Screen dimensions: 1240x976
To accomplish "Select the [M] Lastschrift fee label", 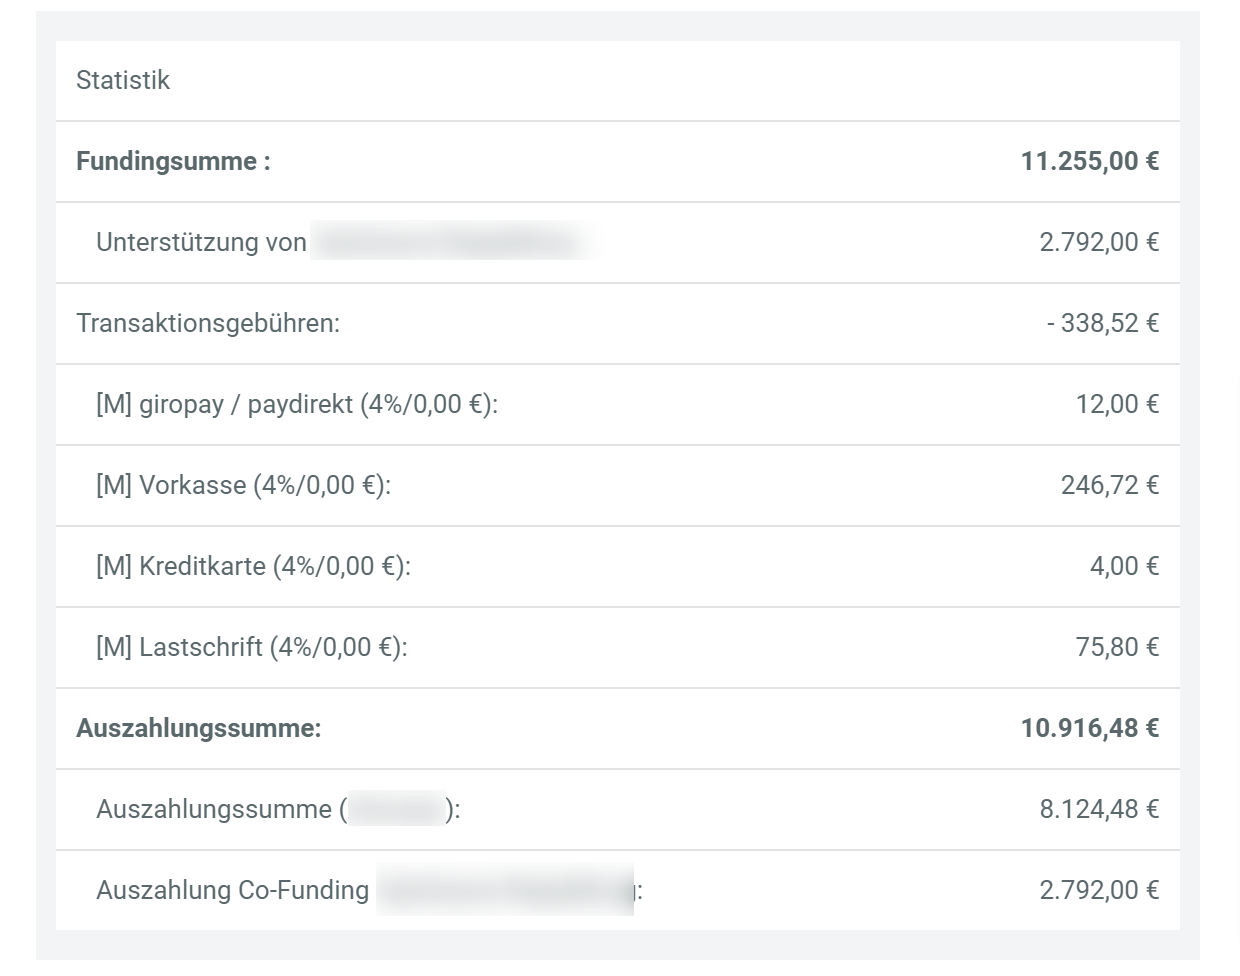I will [x=252, y=647].
